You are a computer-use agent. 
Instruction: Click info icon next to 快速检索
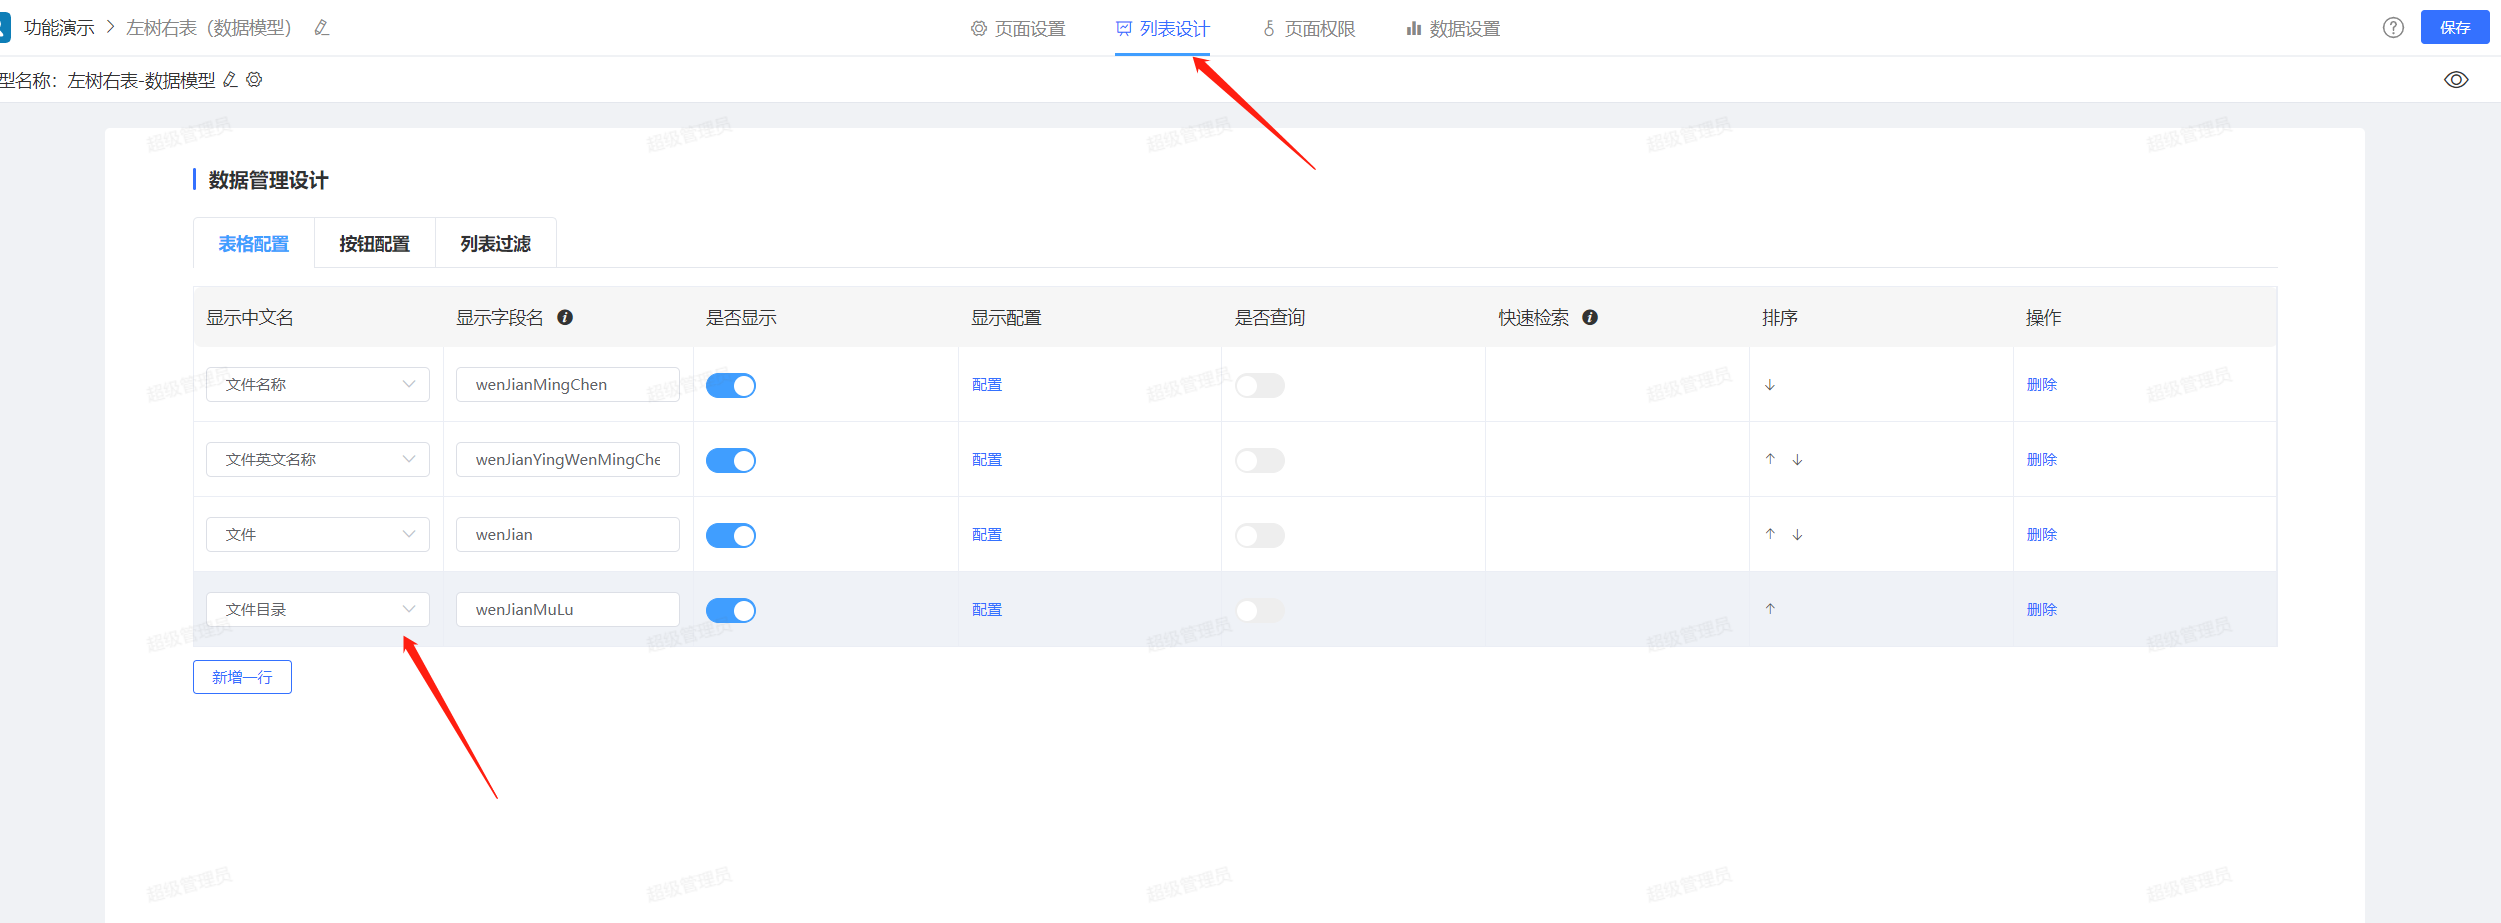tap(1590, 317)
